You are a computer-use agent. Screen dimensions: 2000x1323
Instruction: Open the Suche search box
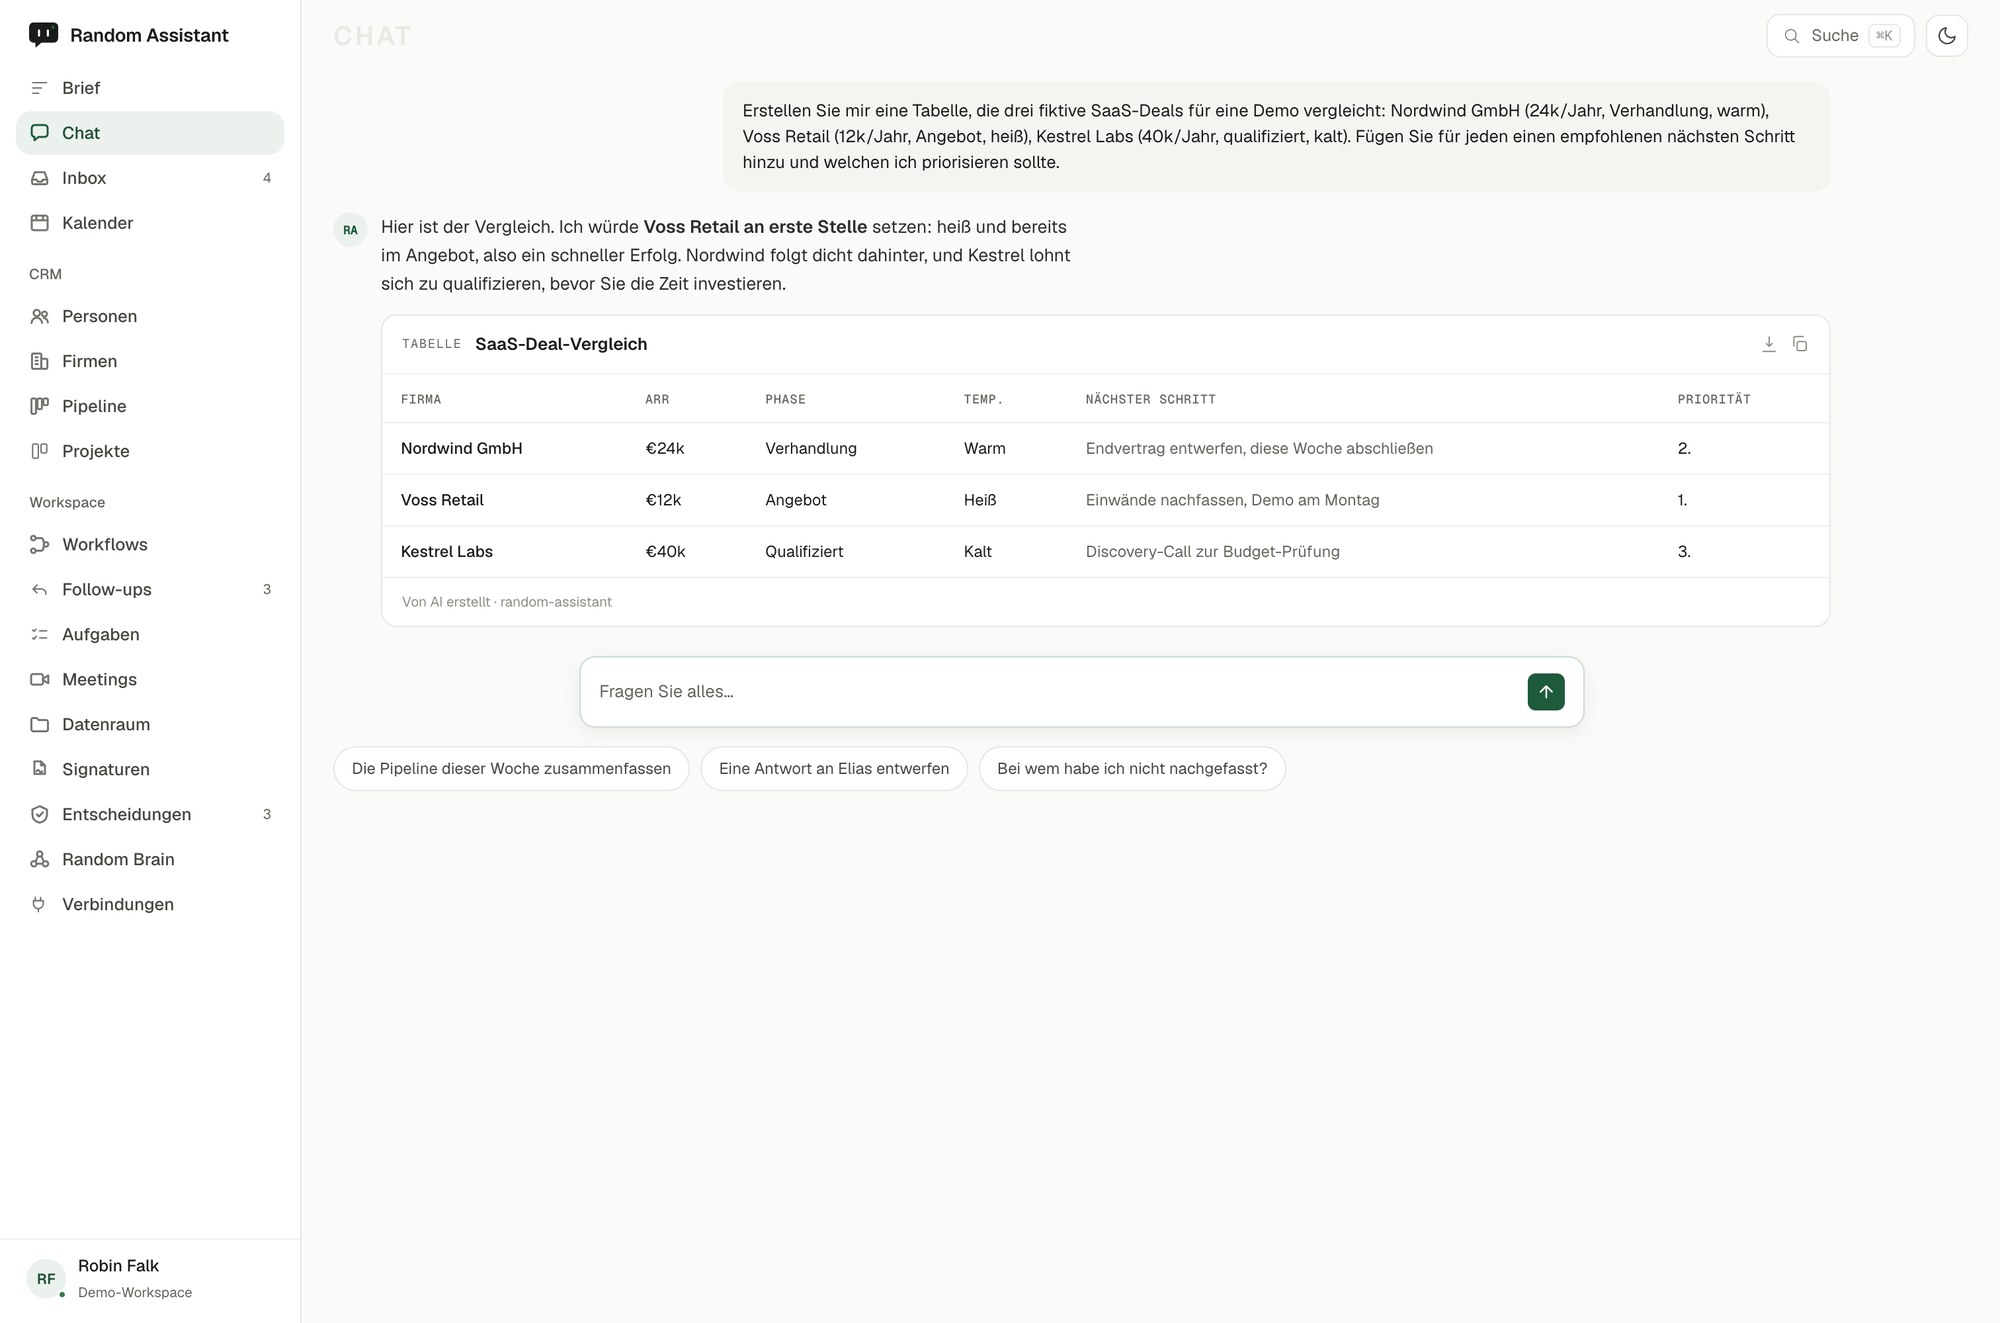tap(1840, 36)
